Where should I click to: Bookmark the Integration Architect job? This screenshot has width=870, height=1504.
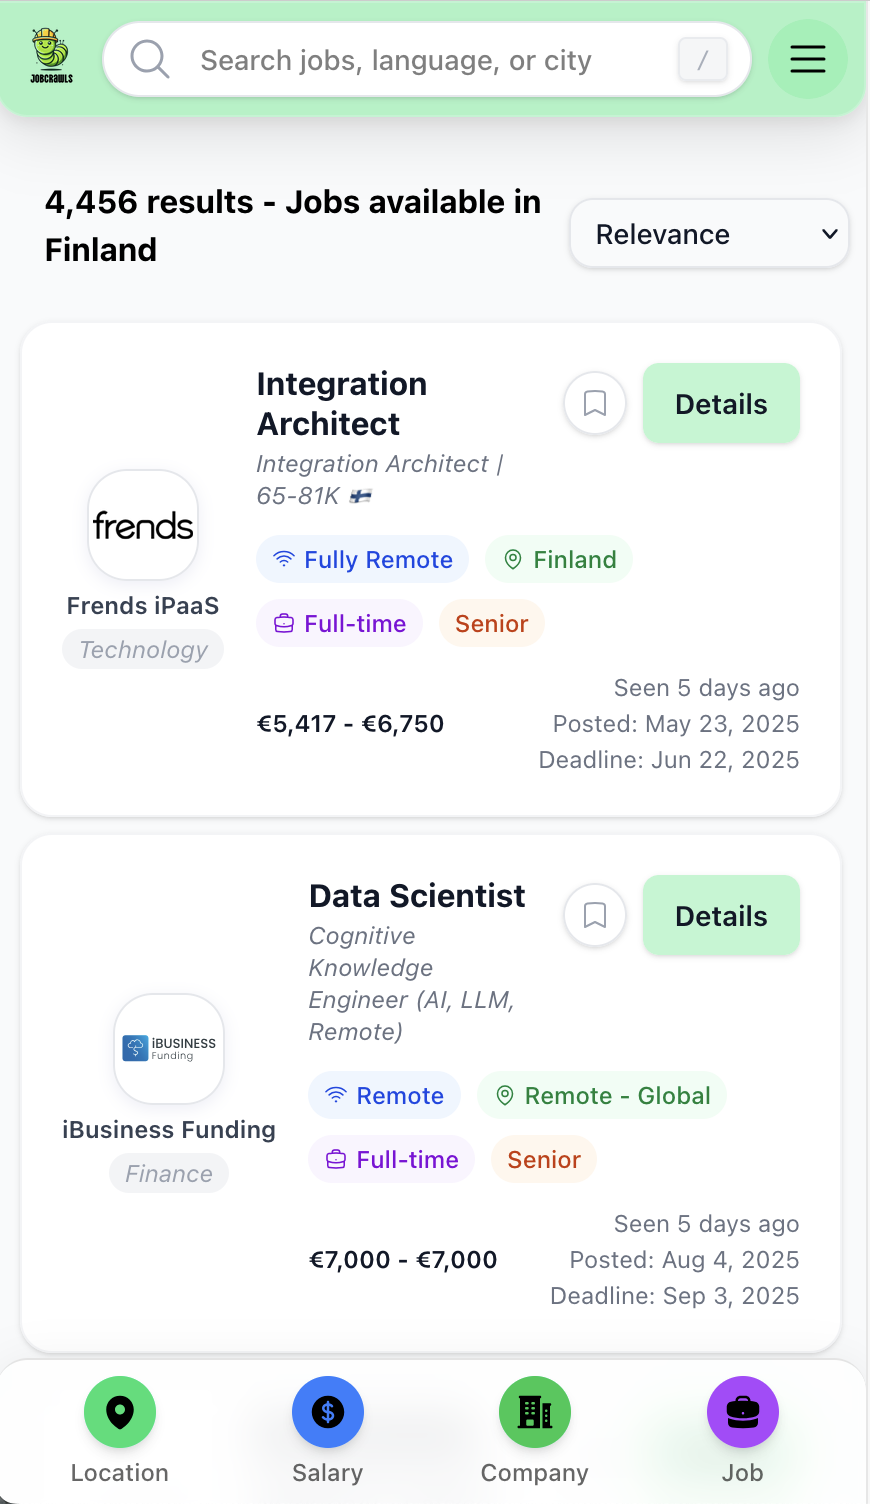coord(595,404)
